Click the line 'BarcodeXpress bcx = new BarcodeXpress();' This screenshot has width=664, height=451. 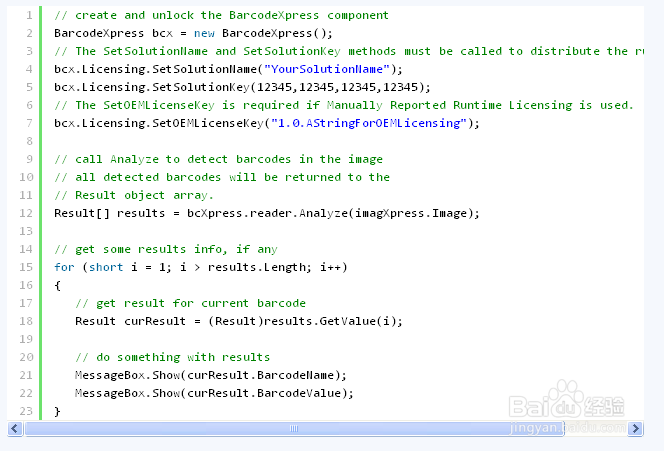193,33
